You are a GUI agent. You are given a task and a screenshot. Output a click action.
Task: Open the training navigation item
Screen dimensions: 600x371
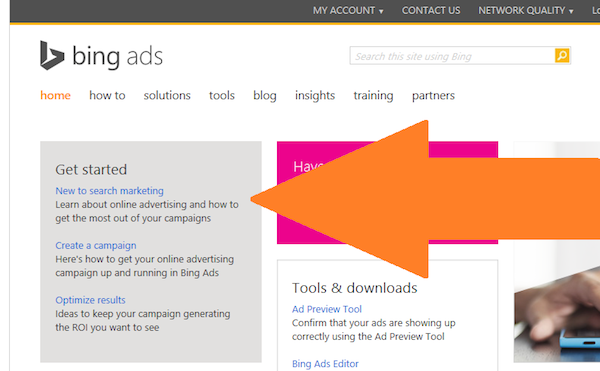coord(373,95)
